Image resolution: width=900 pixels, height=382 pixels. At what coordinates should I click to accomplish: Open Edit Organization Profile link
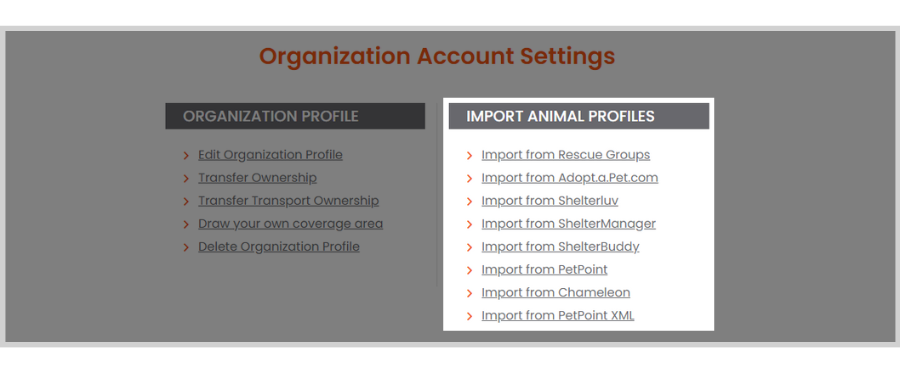270,155
